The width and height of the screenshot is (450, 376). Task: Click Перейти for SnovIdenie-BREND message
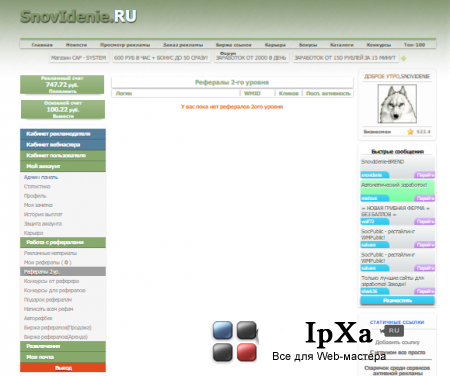coord(425,175)
